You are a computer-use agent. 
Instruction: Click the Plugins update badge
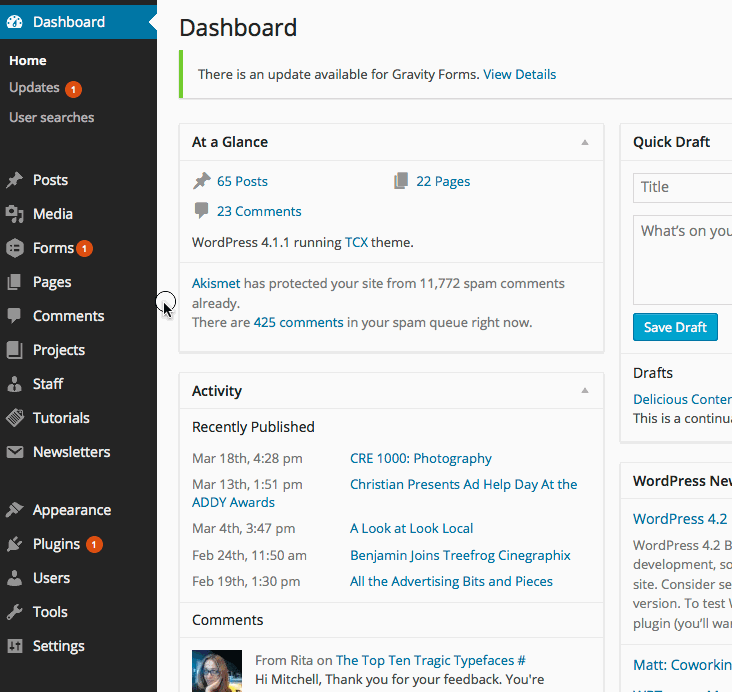coord(94,544)
